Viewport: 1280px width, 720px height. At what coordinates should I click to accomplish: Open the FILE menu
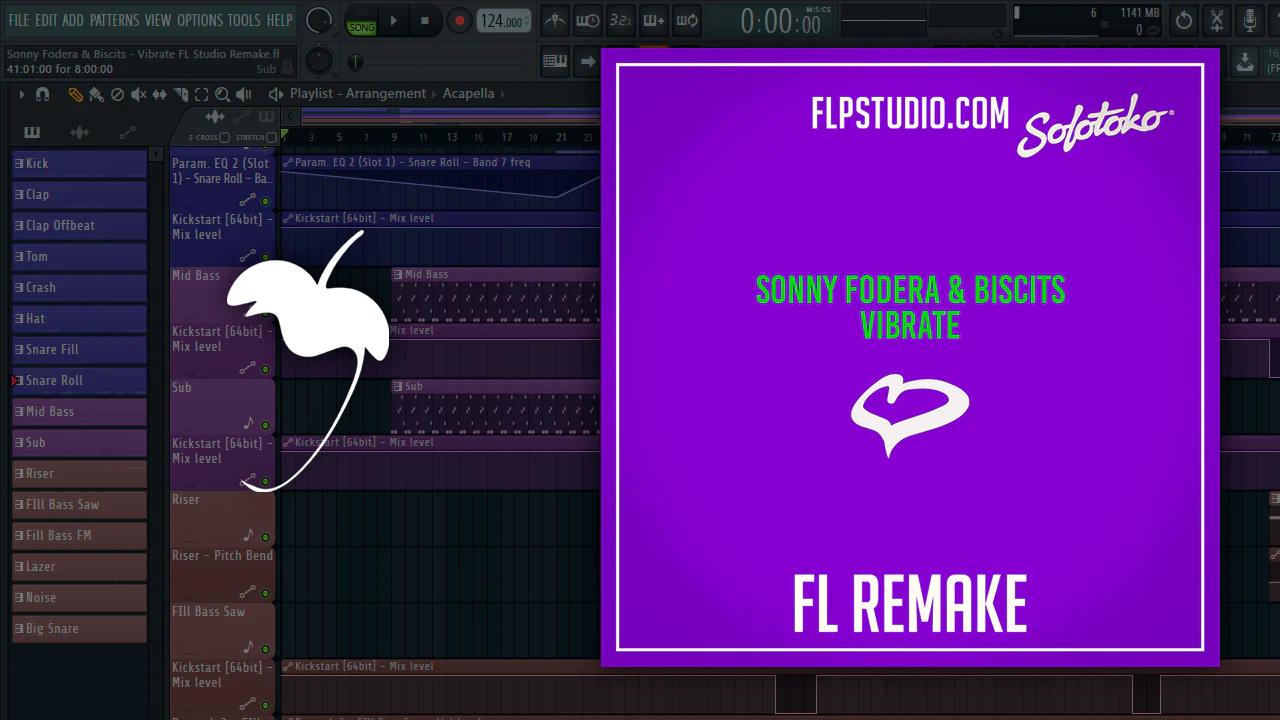tap(18, 20)
